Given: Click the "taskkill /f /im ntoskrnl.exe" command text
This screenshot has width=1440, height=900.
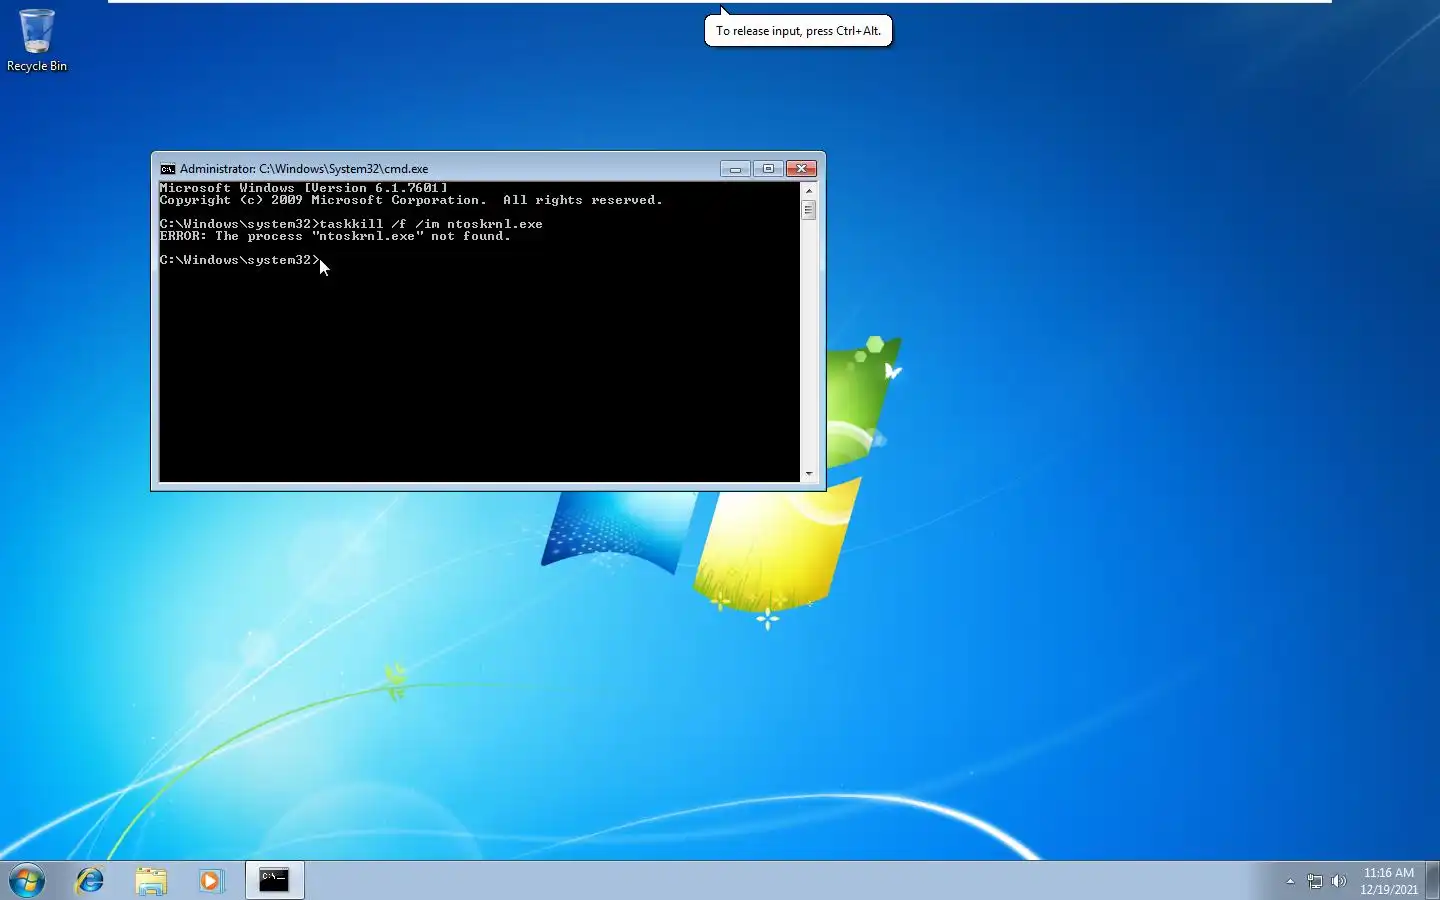Looking at the screenshot, I should coord(431,224).
